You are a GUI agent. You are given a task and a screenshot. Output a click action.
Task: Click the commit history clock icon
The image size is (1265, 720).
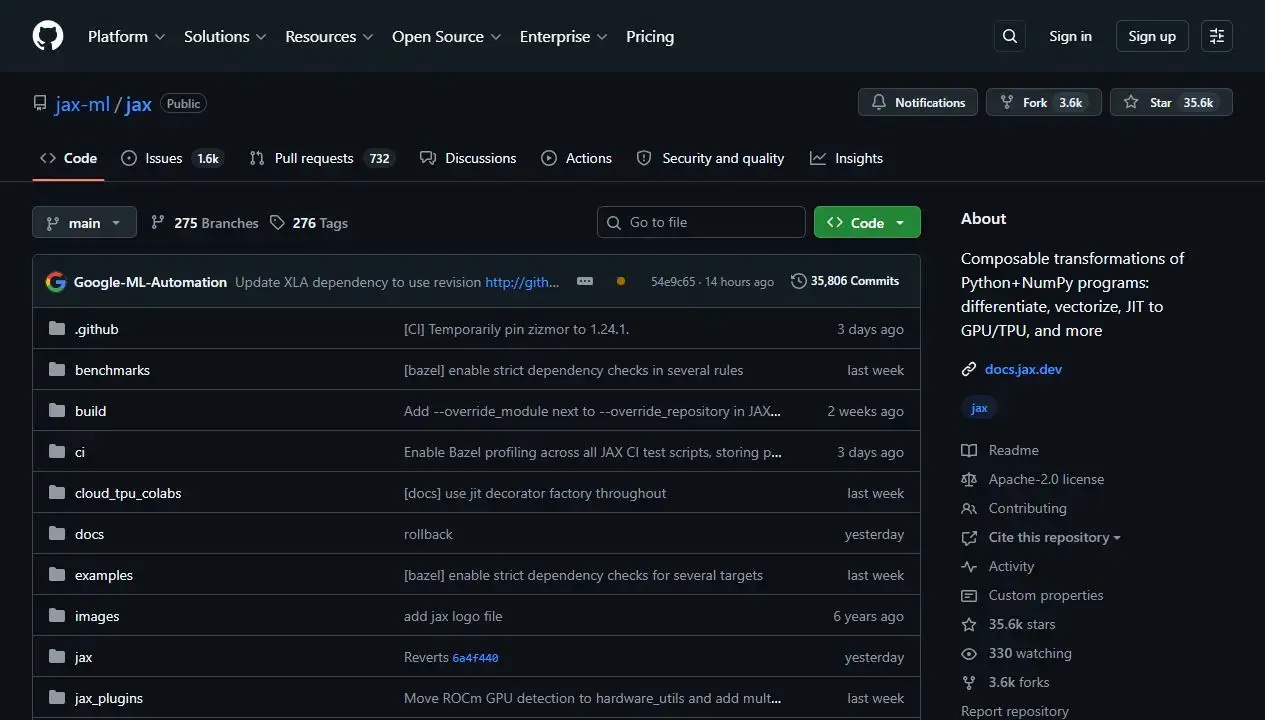[798, 281]
